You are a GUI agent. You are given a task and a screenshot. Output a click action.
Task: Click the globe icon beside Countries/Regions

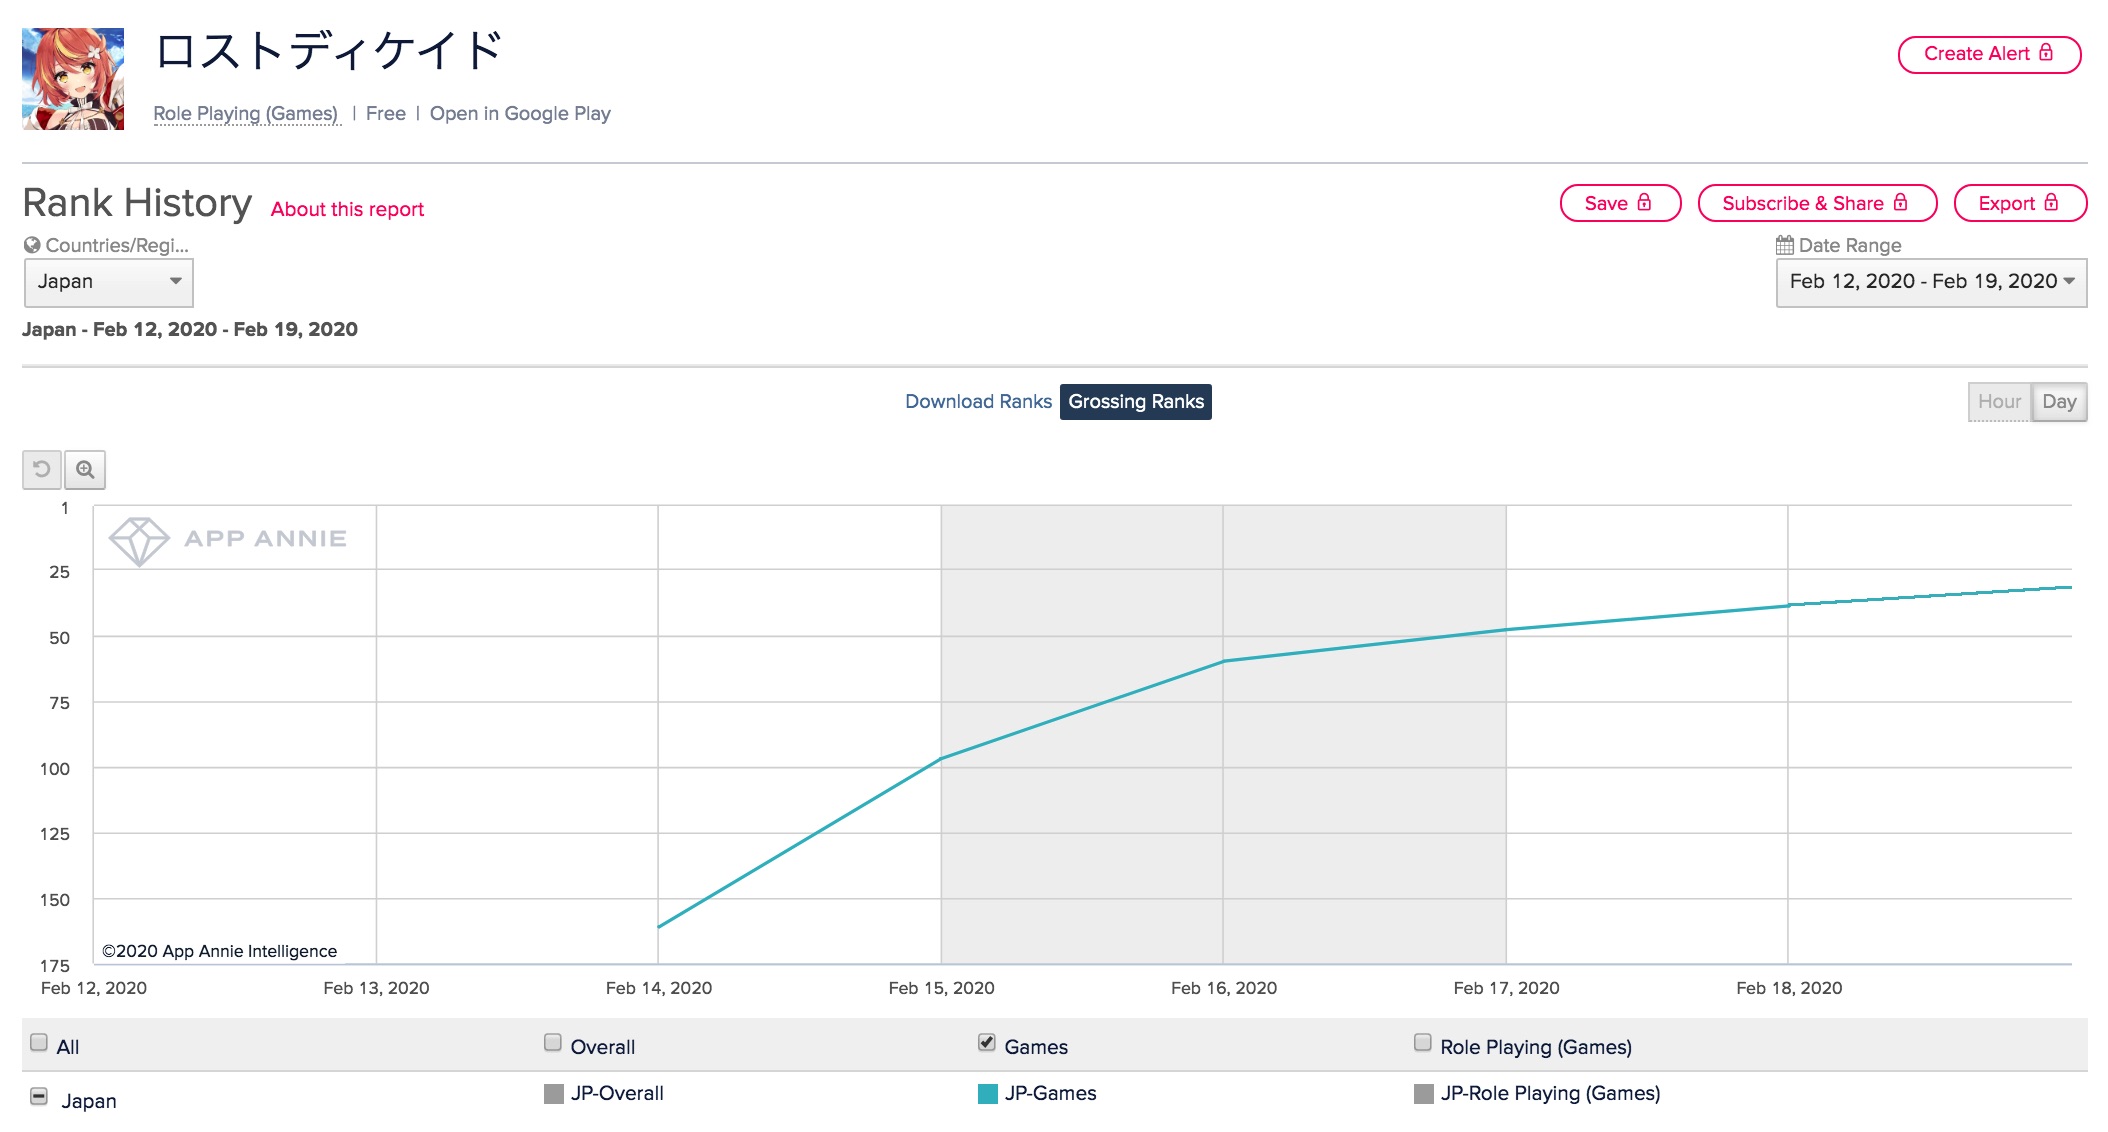(32, 245)
